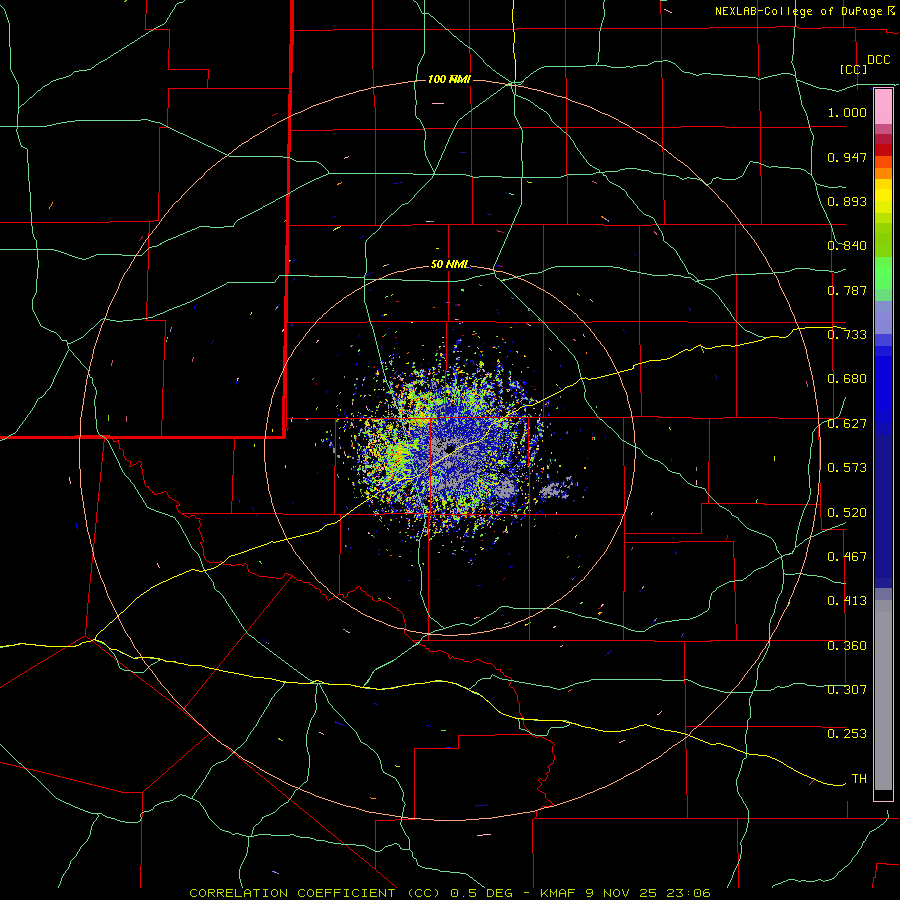This screenshot has width=900, height=900.
Task: Click the 0.627 scale value
Action: (847, 424)
